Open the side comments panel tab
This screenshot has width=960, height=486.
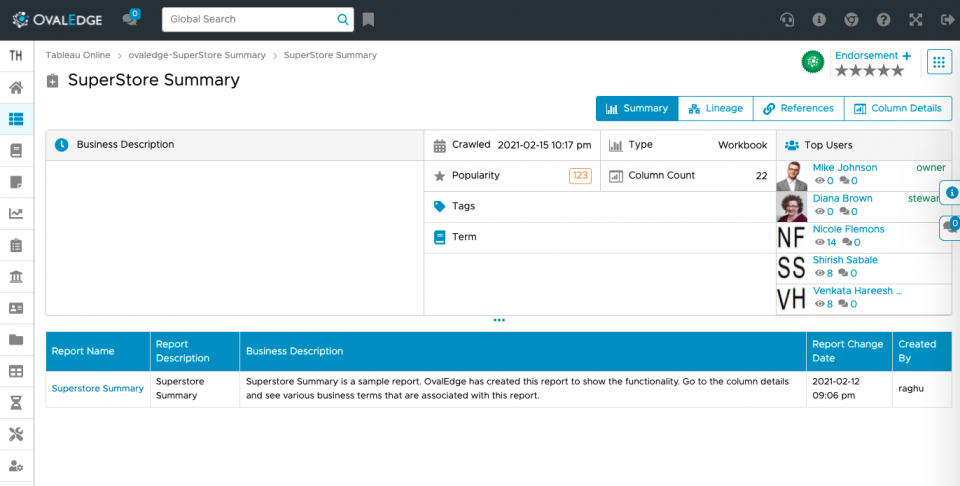950,227
